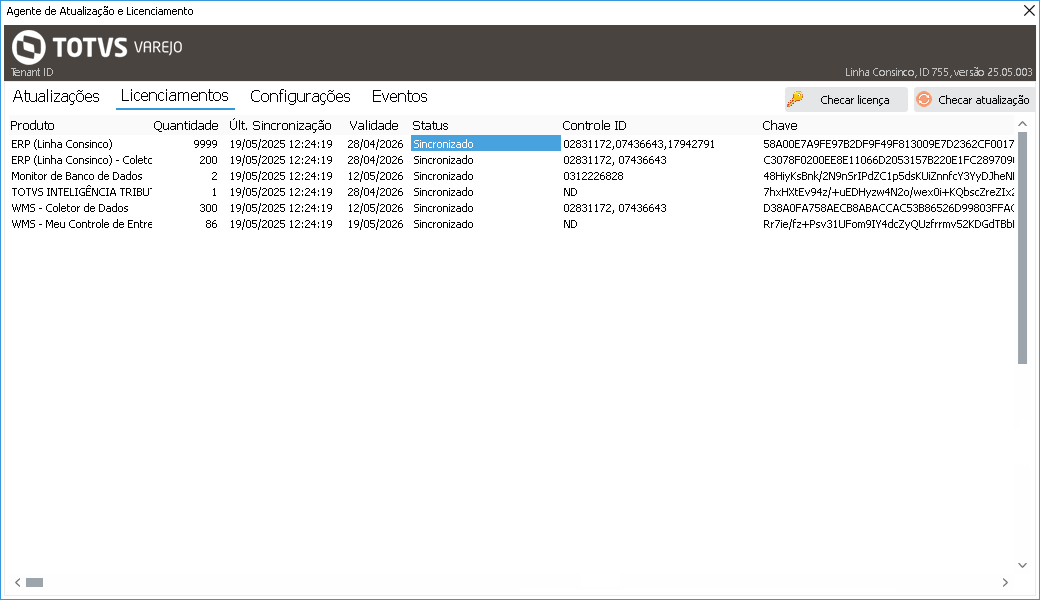The image size is (1040, 600).
Task: Click the key starting with 58A00E7A9FE97B2
Action: click(888, 144)
